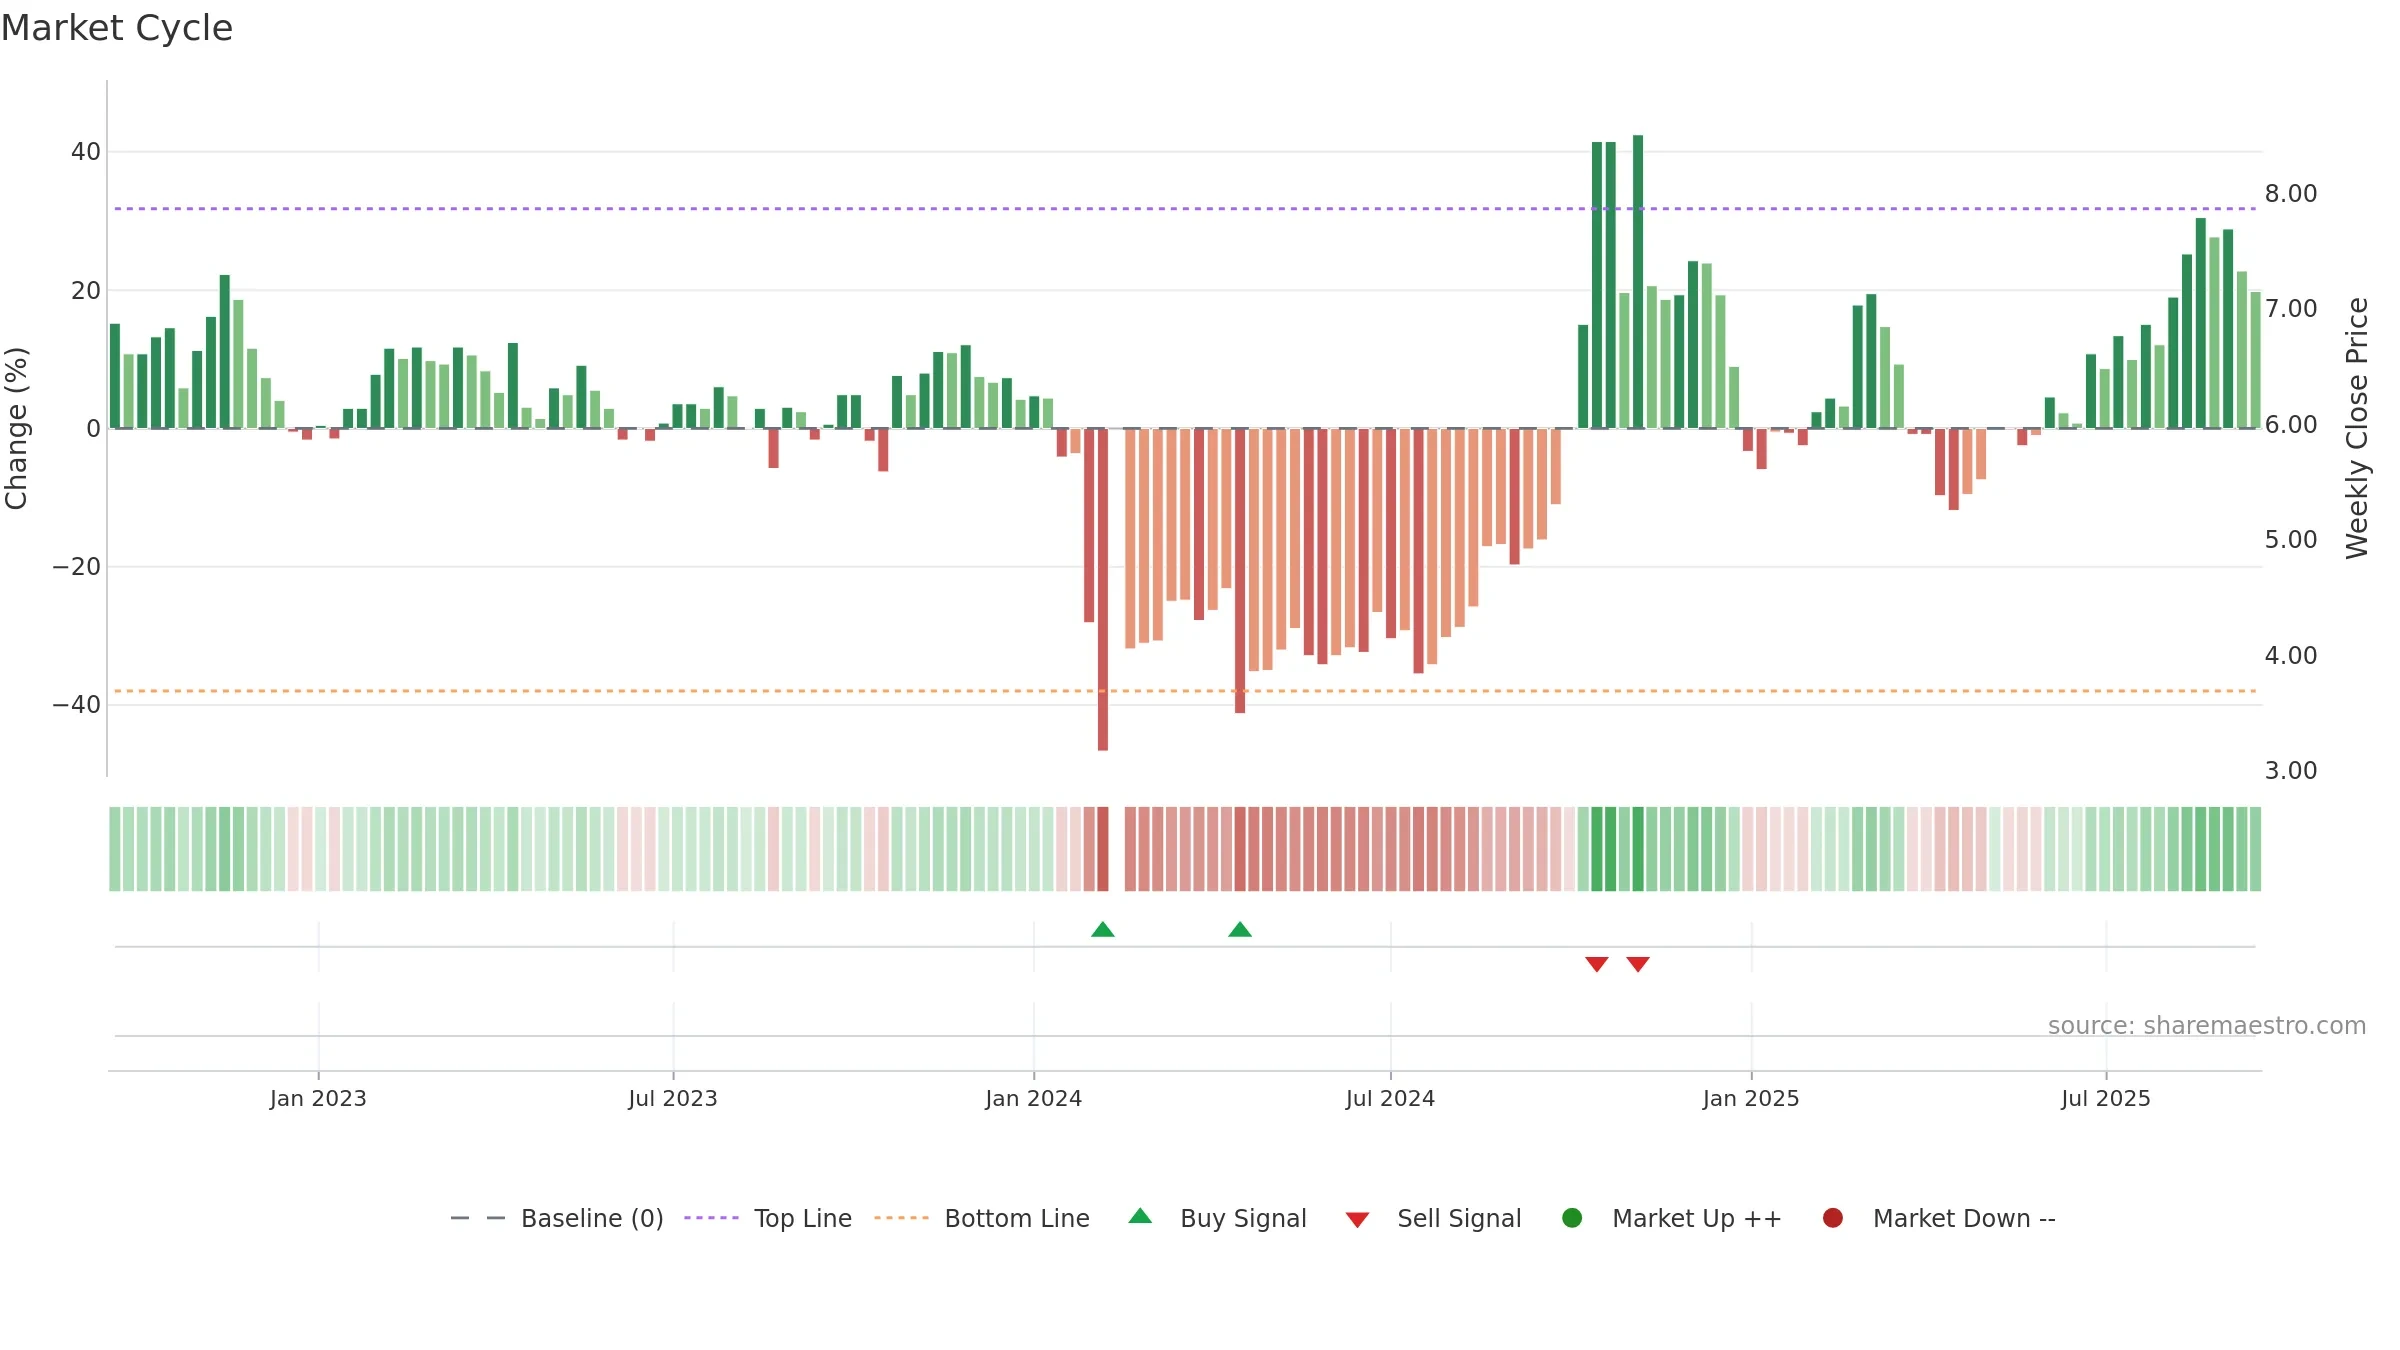Click the 6.00 price axis value
The width and height of the screenshot is (2400, 1350).
point(2291,425)
